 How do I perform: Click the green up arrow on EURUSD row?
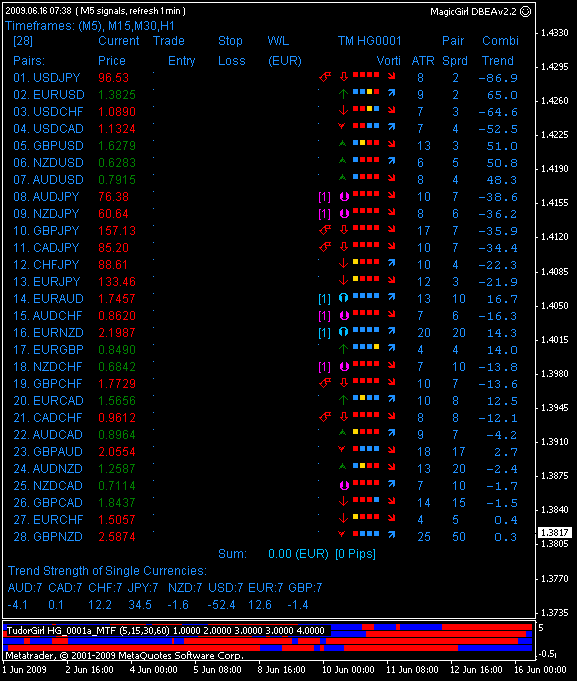[x=343, y=93]
